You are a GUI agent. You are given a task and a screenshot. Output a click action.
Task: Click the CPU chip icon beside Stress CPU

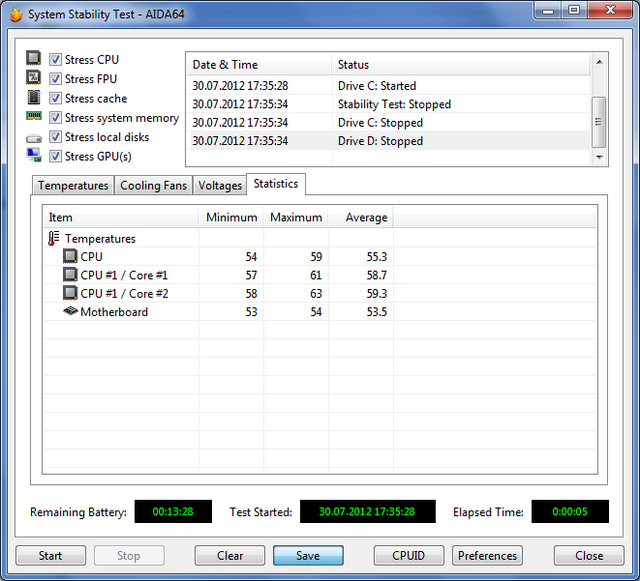tap(34, 59)
